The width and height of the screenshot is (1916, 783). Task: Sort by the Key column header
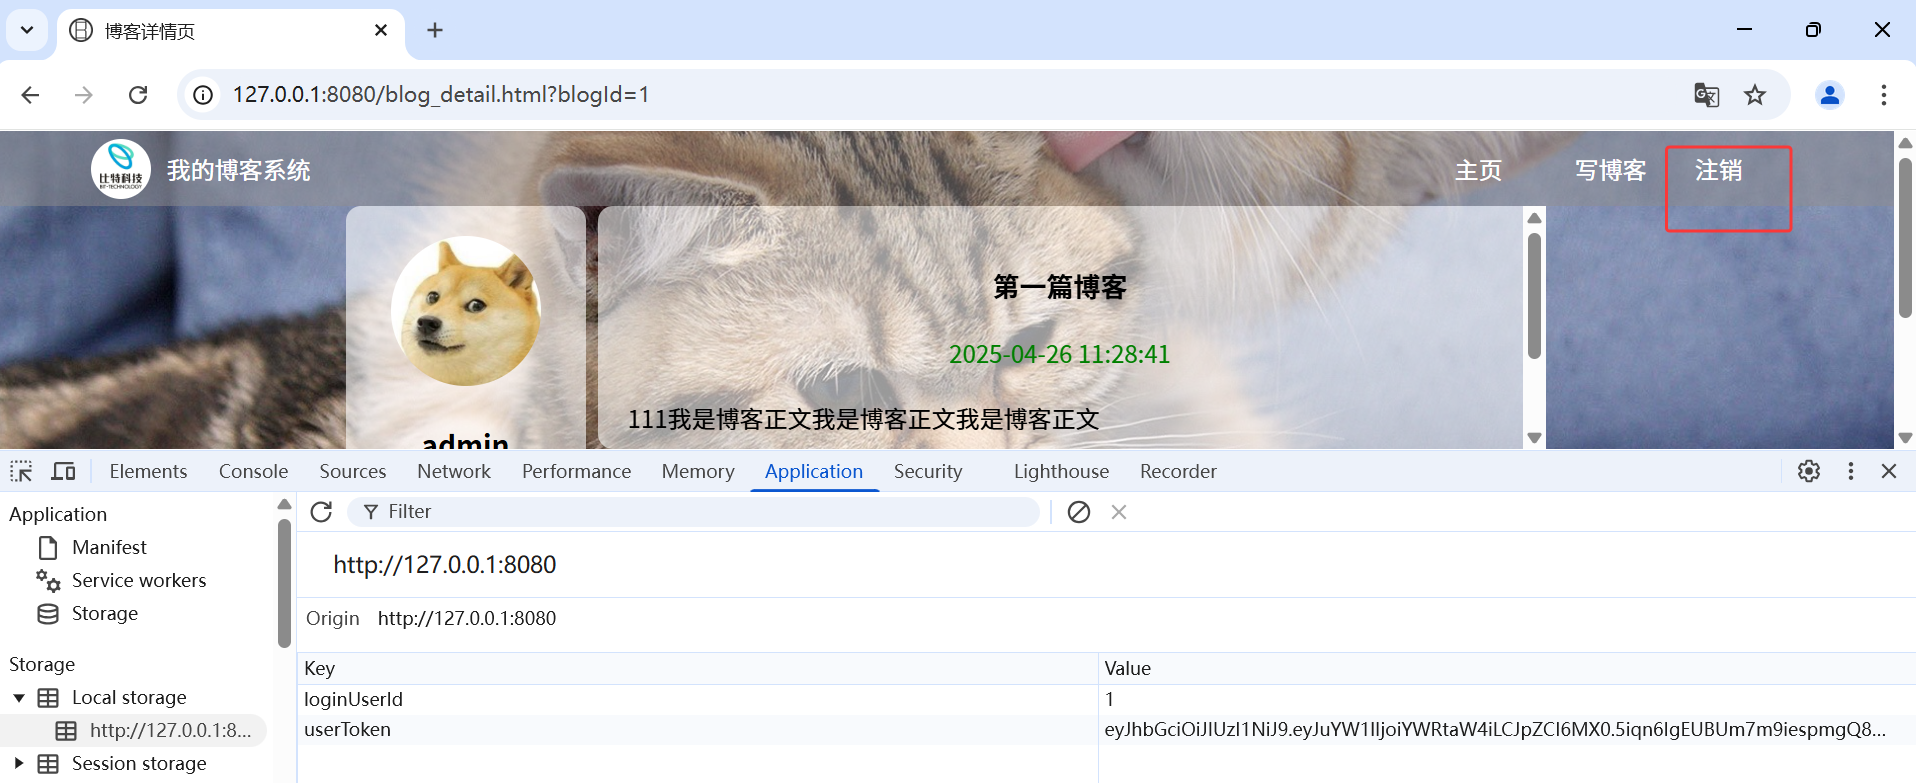(697, 668)
